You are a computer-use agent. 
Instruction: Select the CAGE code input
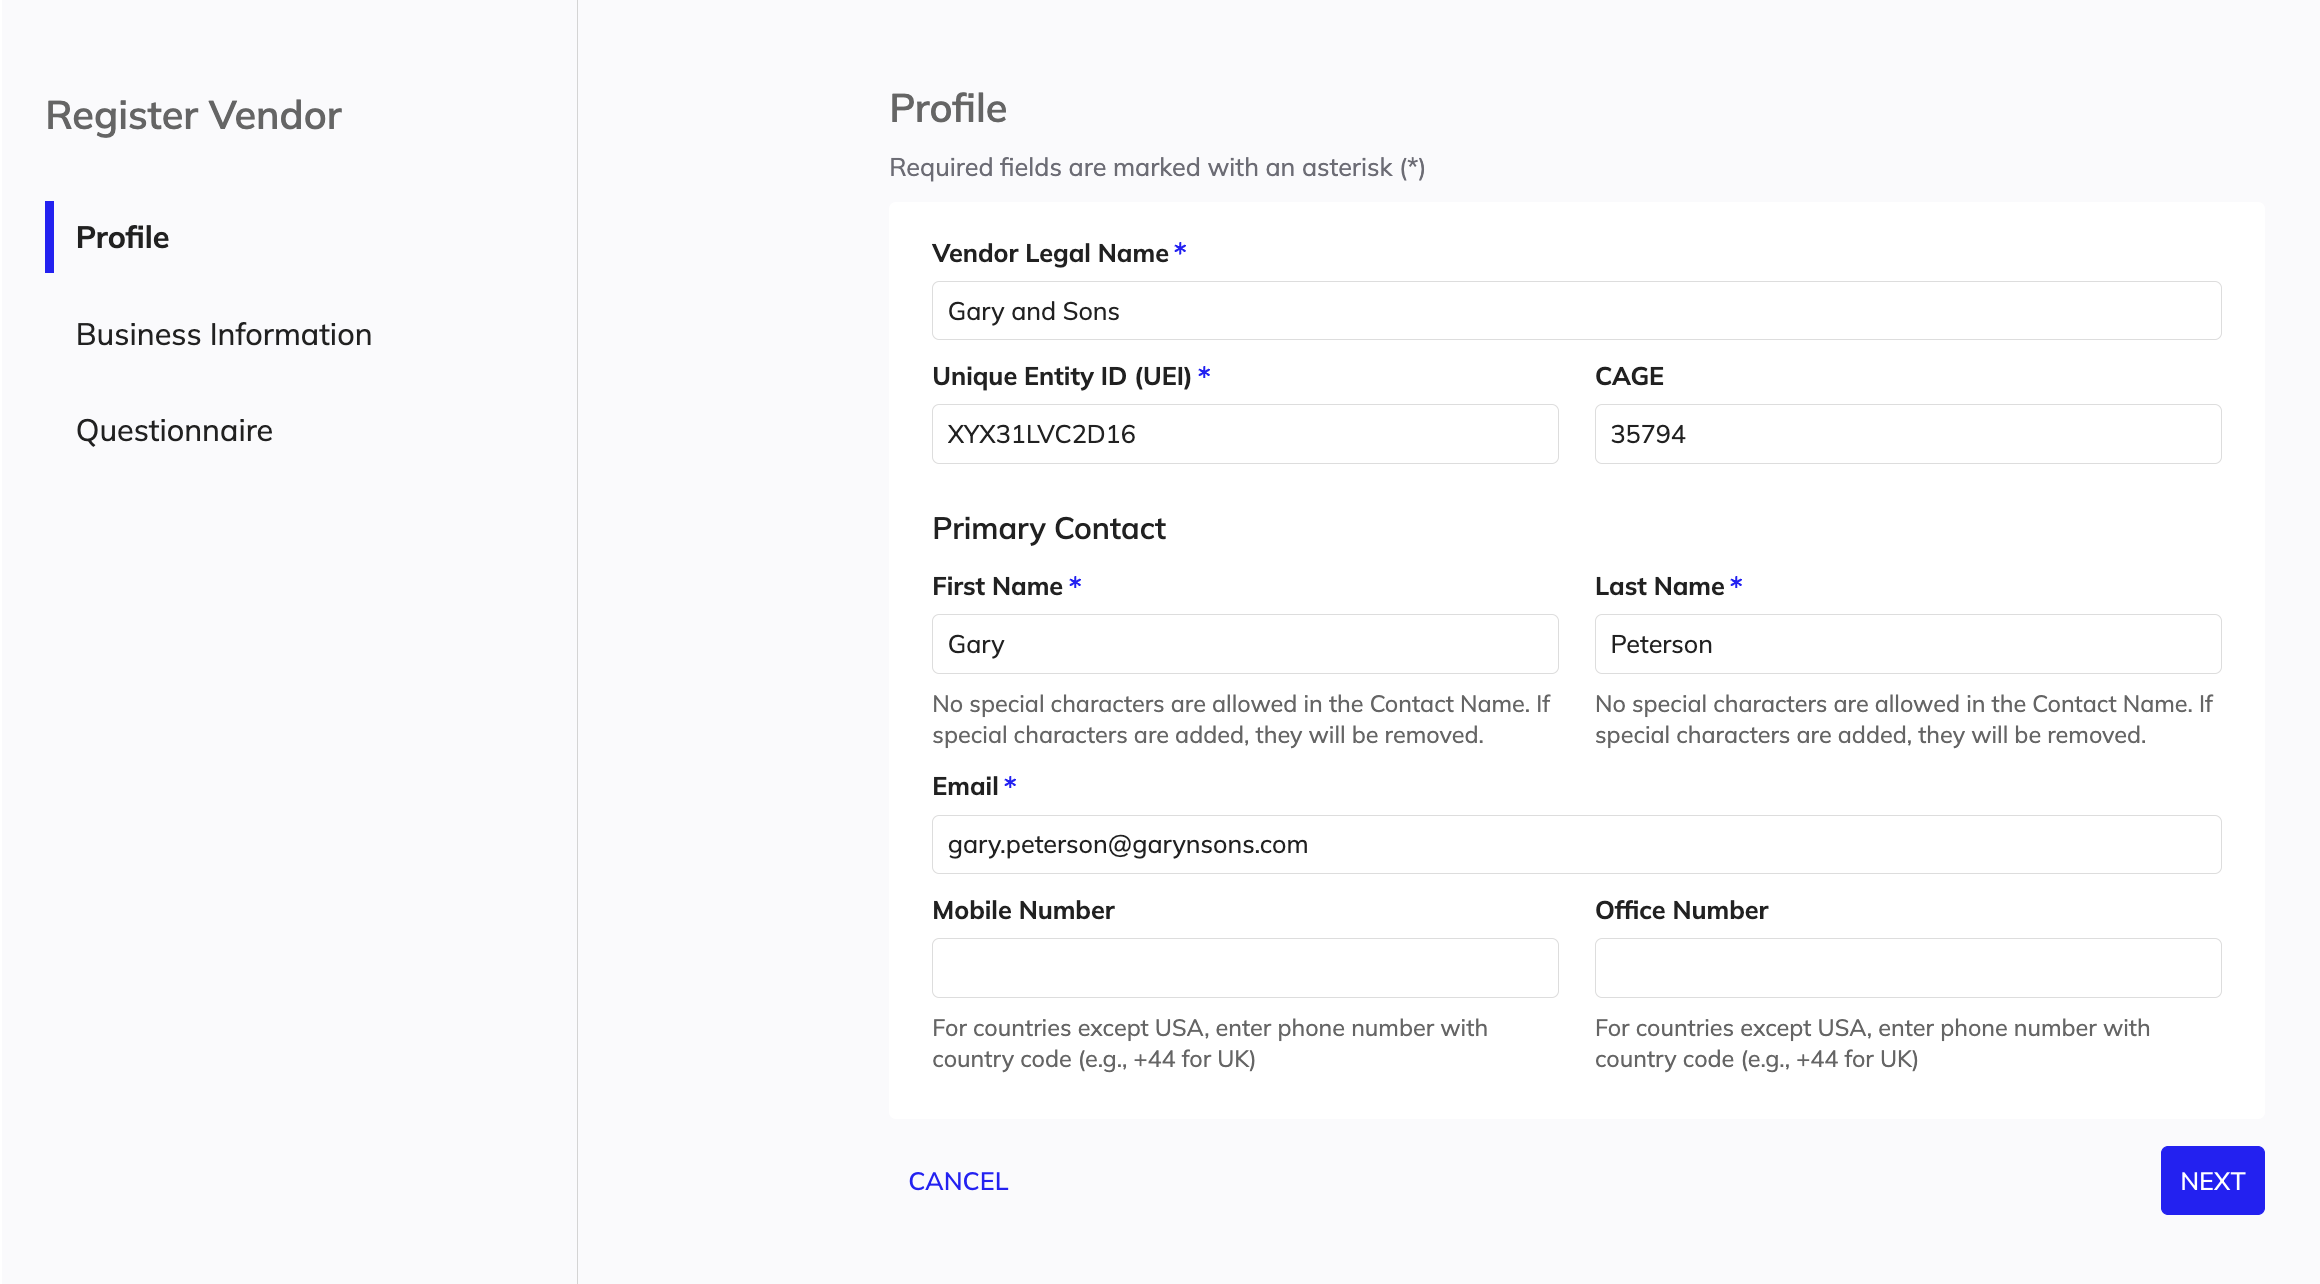(1908, 434)
